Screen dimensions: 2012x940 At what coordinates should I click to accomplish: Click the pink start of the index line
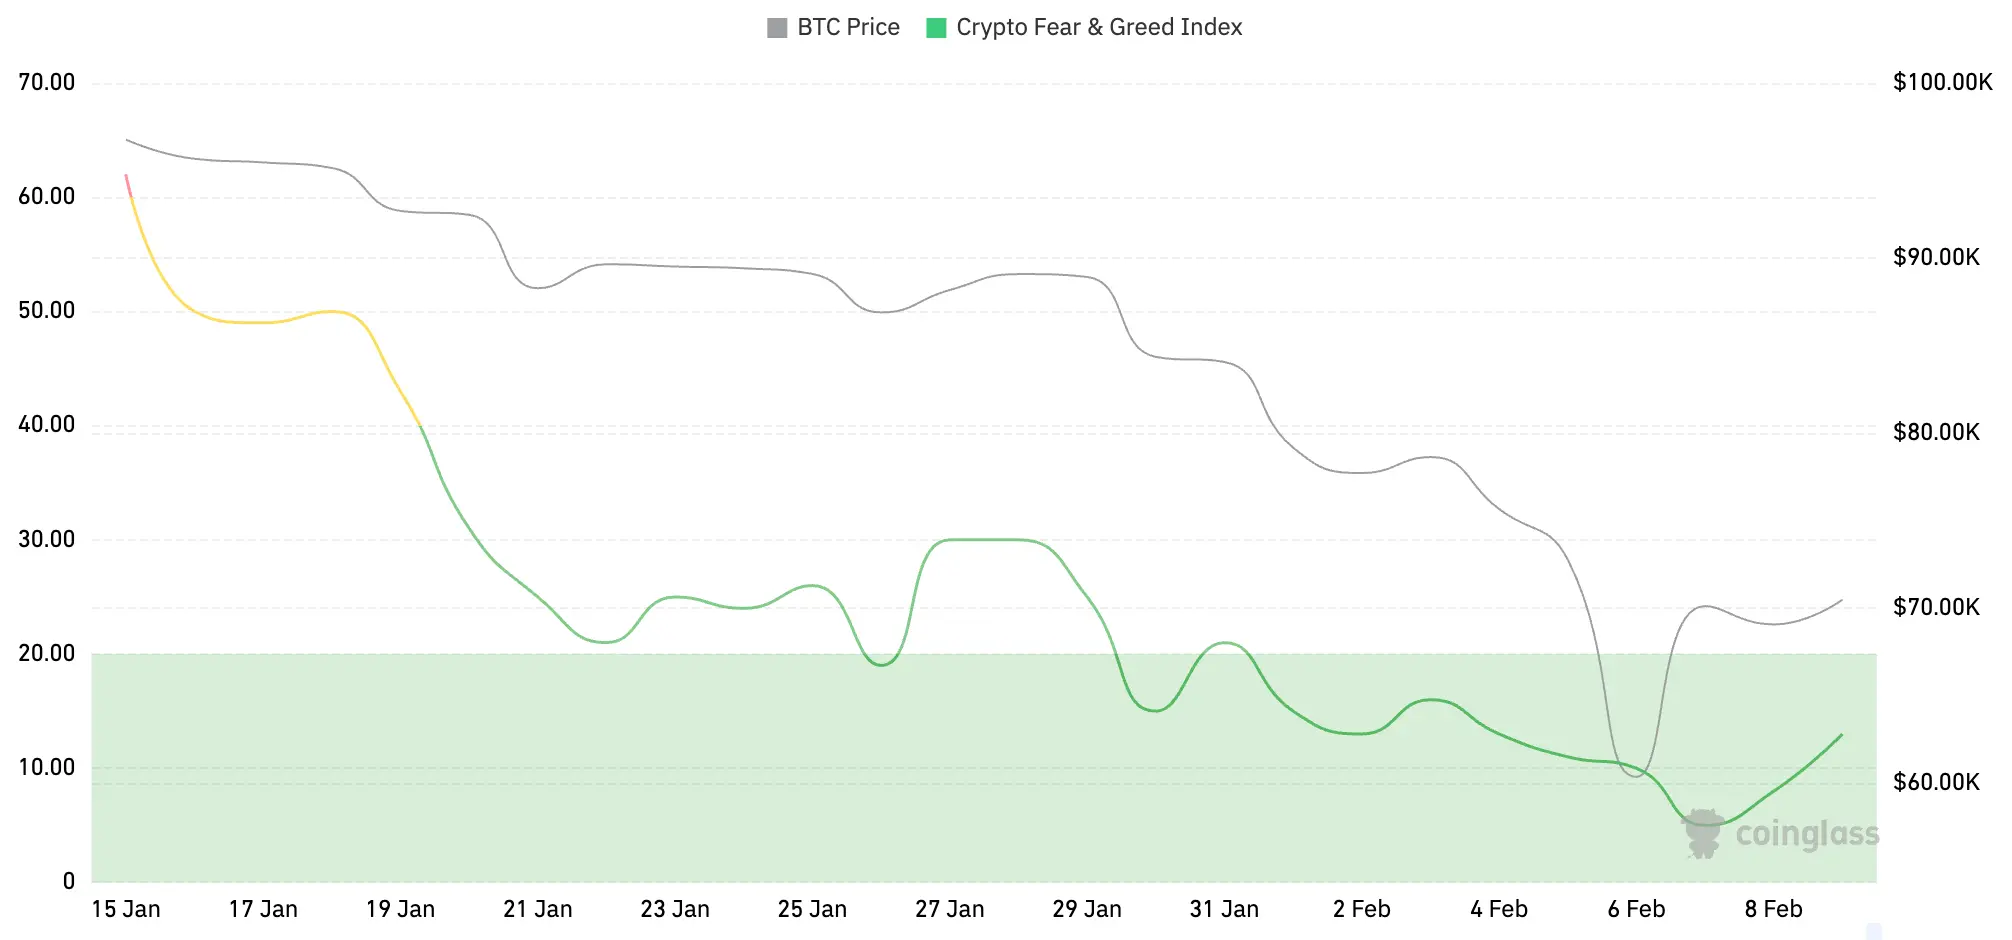127,182
